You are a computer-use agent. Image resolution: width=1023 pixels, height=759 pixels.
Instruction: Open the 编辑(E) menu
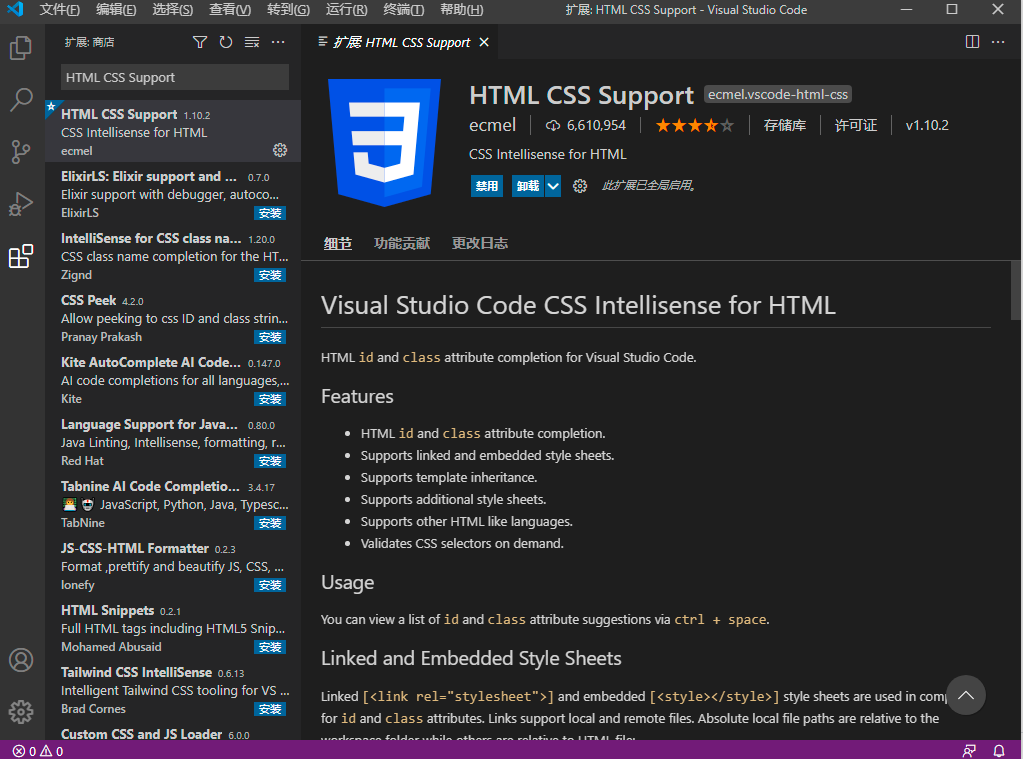(x=116, y=10)
